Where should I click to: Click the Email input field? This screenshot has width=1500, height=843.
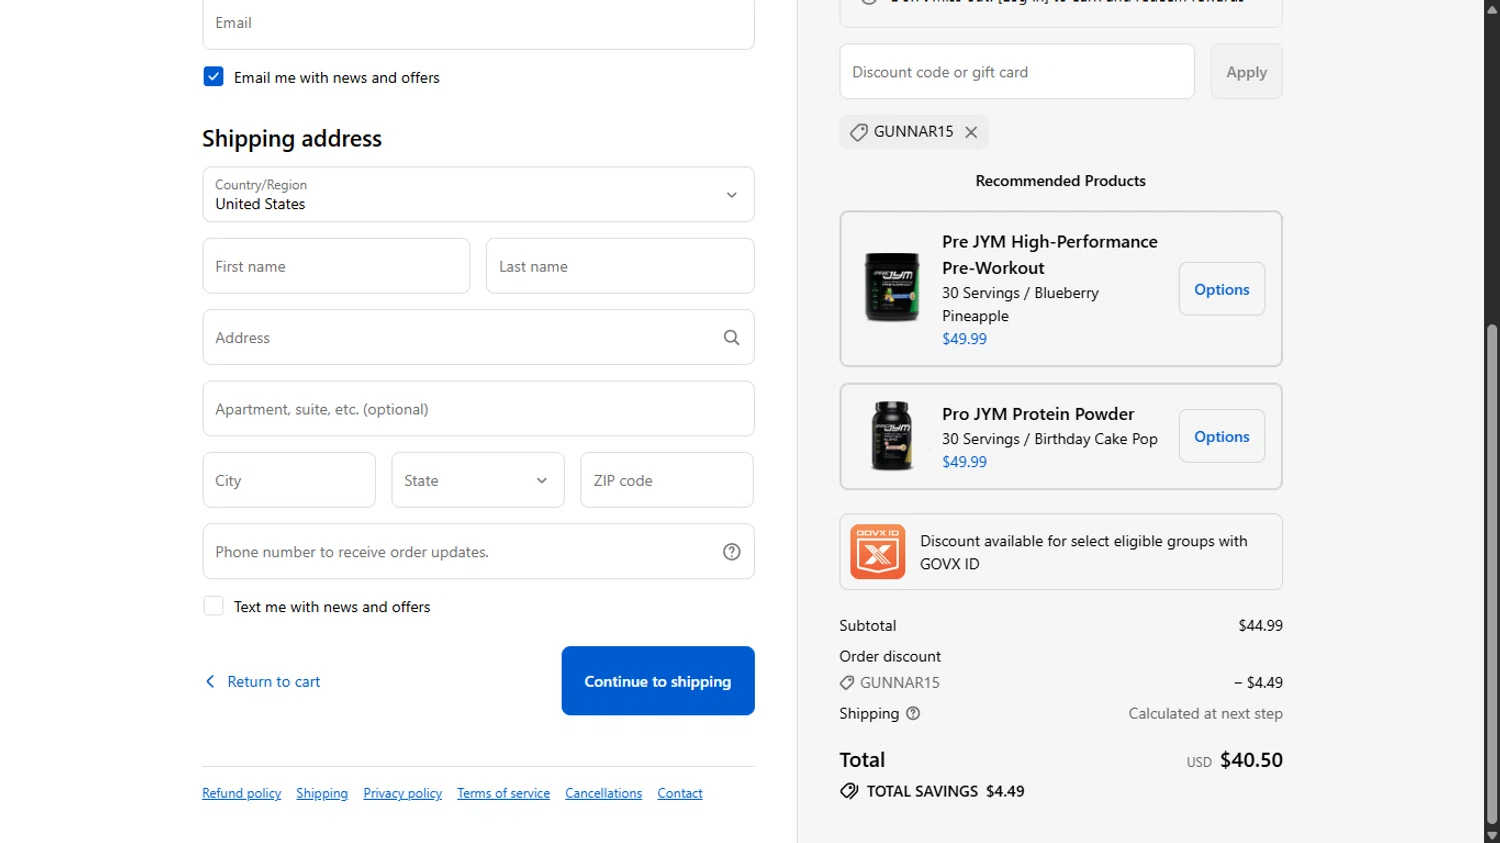(x=478, y=22)
